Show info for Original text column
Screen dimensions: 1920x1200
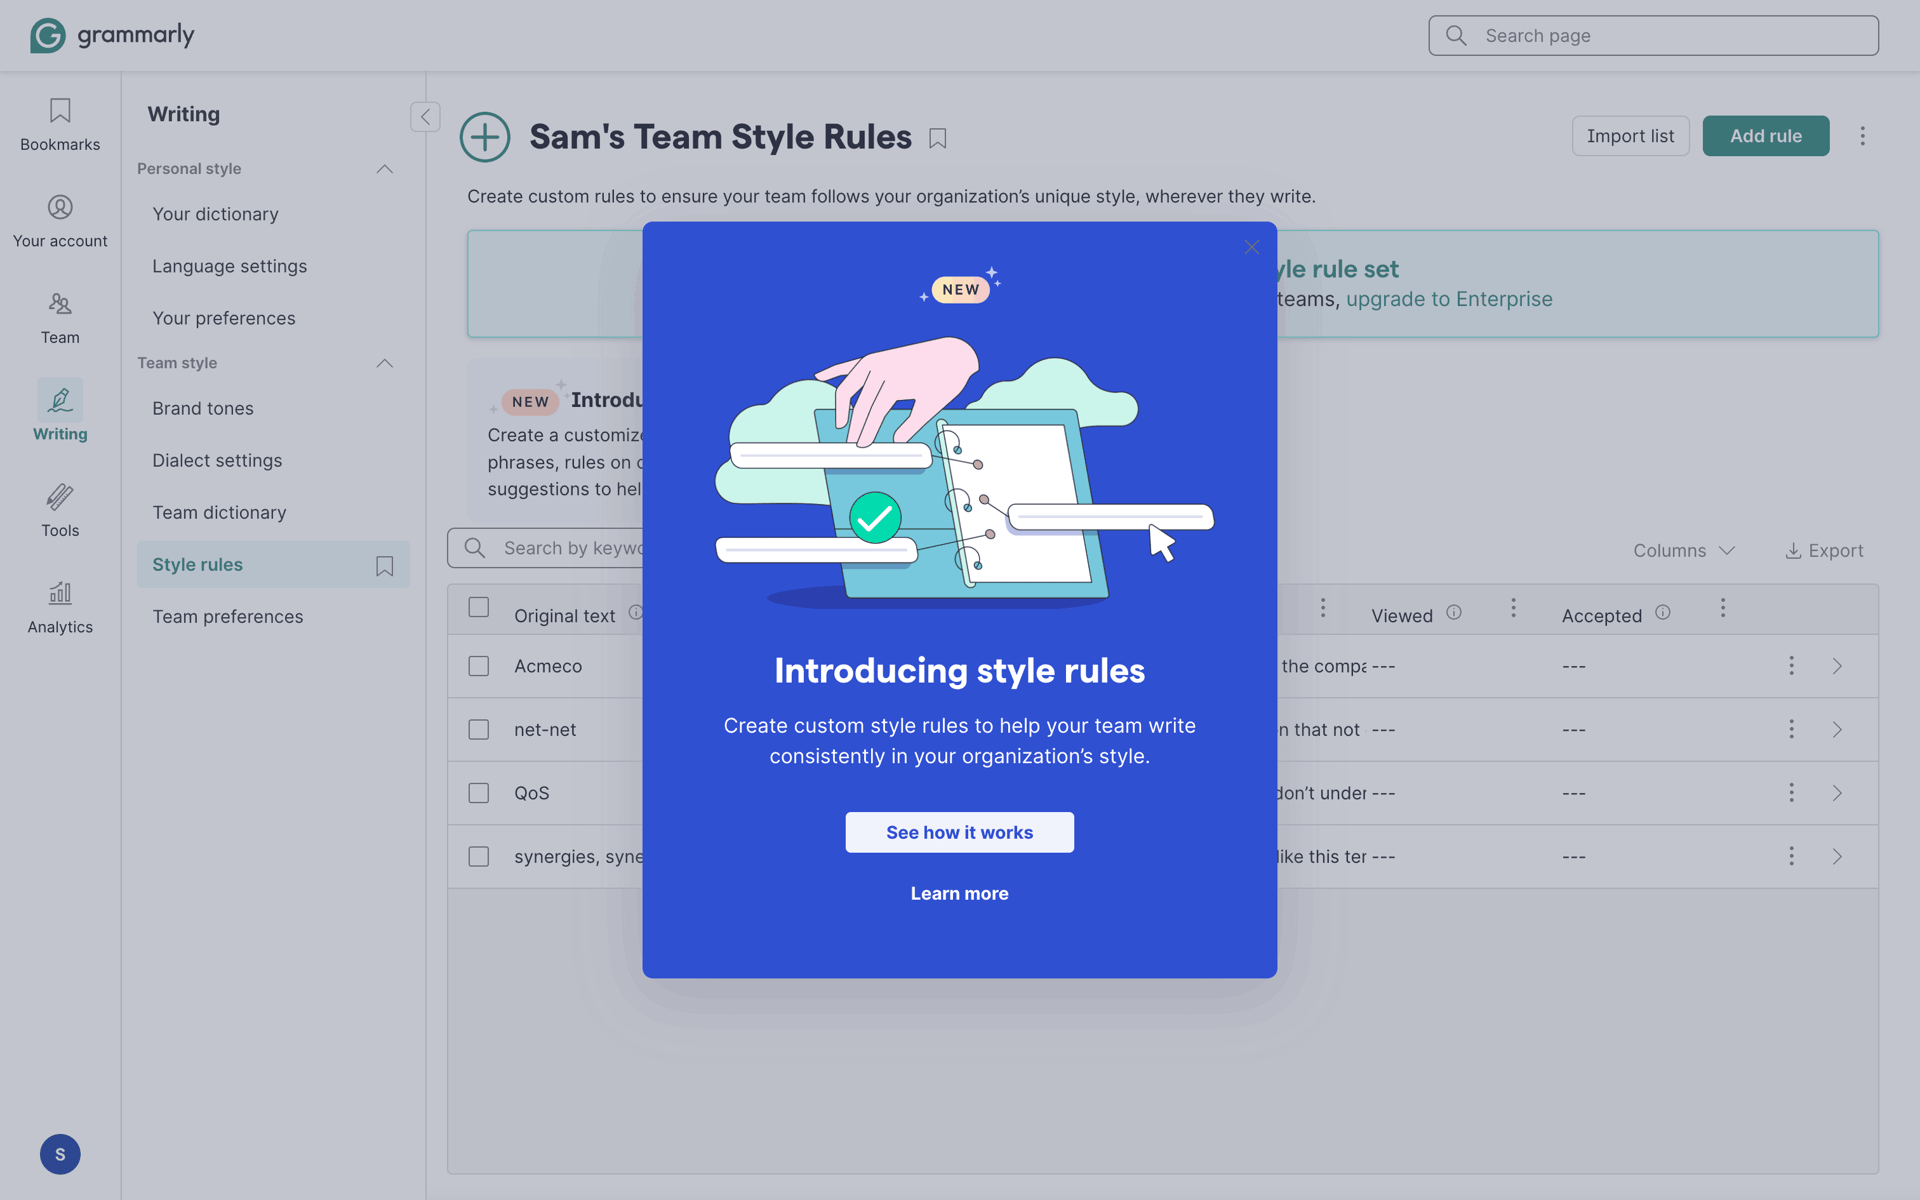click(x=635, y=613)
